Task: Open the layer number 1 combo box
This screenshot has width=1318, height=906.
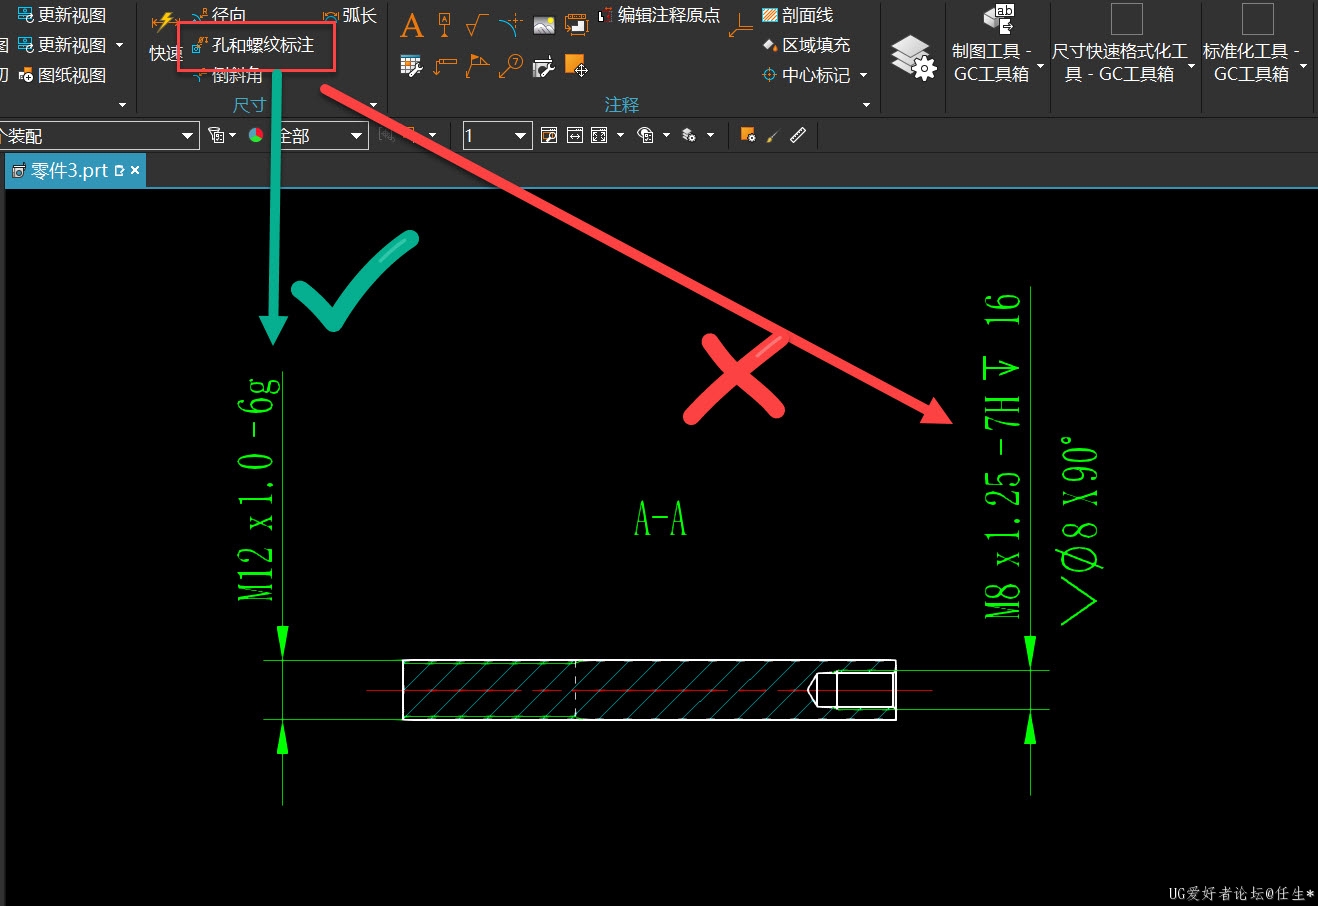Action: point(497,136)
